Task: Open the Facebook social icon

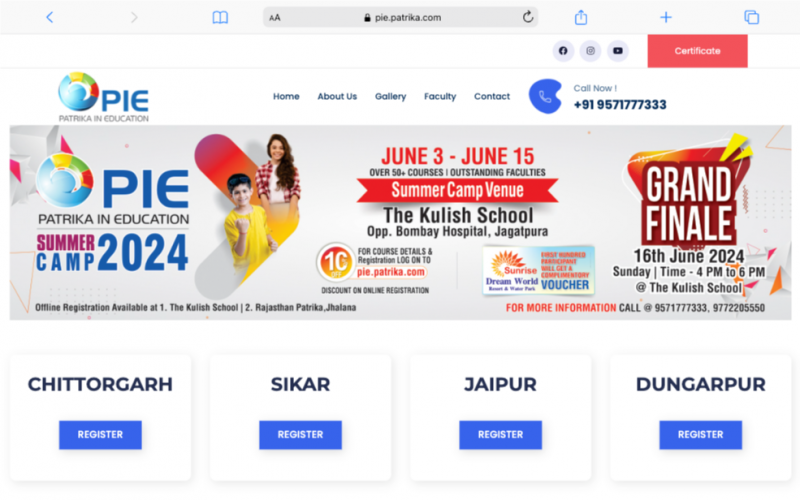Action: [563, 51]
